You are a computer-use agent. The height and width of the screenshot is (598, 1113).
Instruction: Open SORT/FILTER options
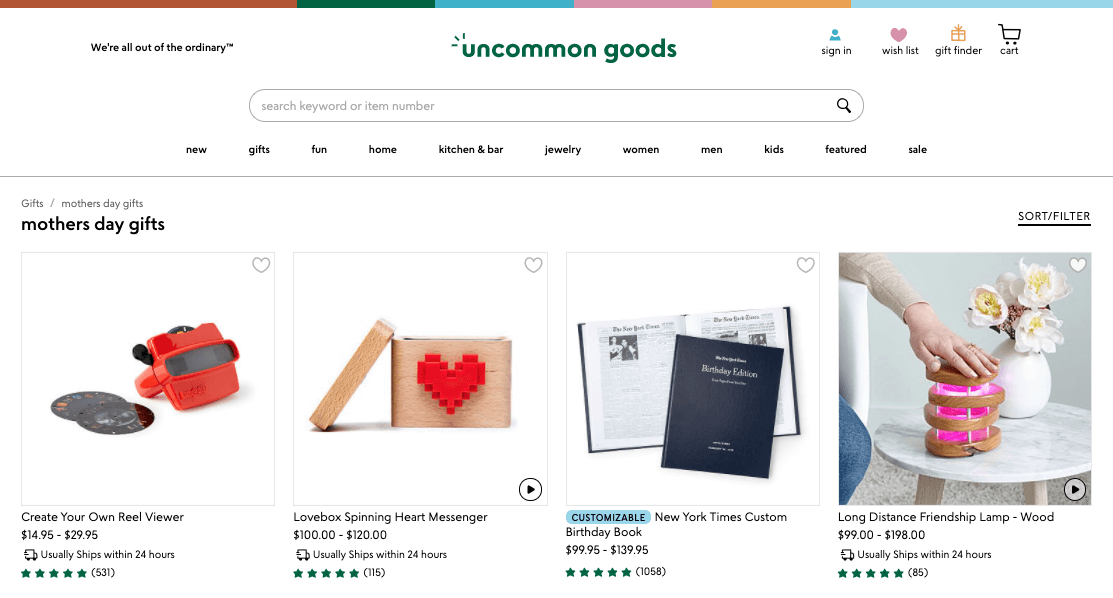point(1054,216)
